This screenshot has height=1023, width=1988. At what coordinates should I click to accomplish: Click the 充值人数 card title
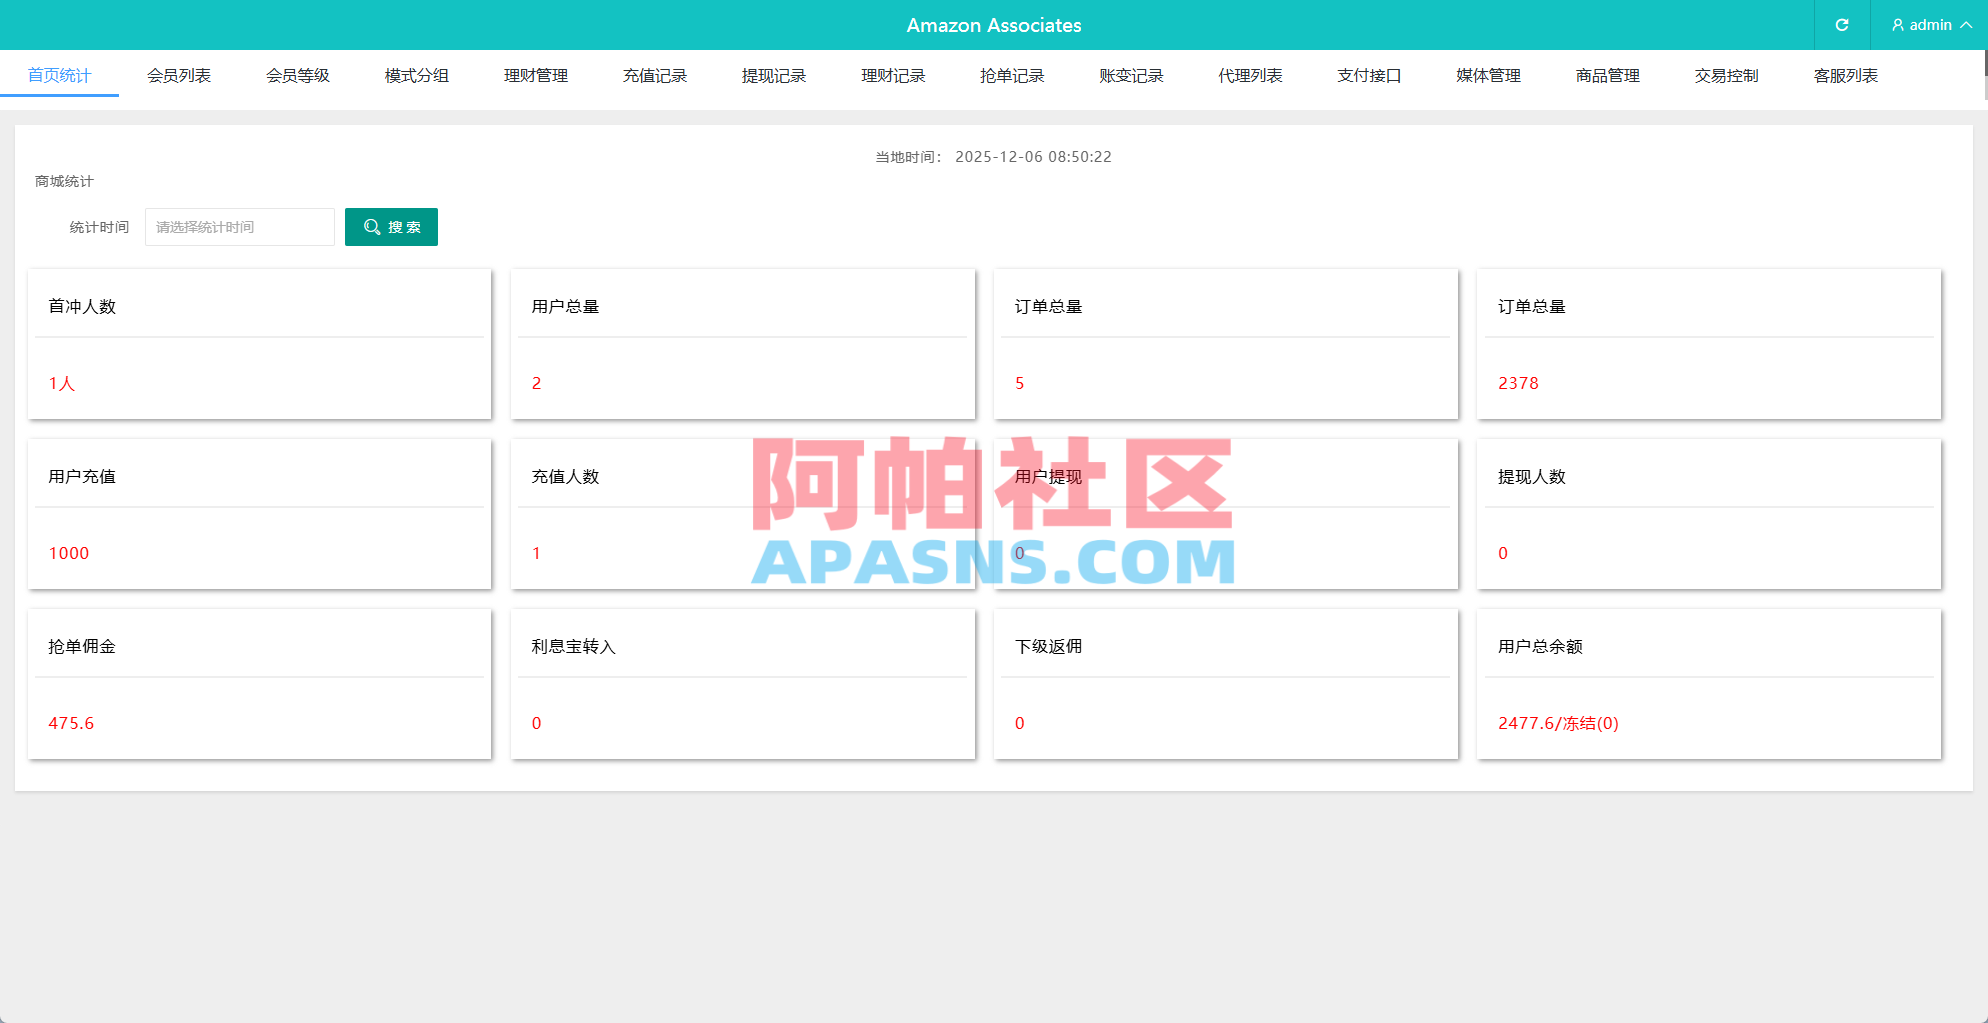pyautogui.click(x=565, y=477)
